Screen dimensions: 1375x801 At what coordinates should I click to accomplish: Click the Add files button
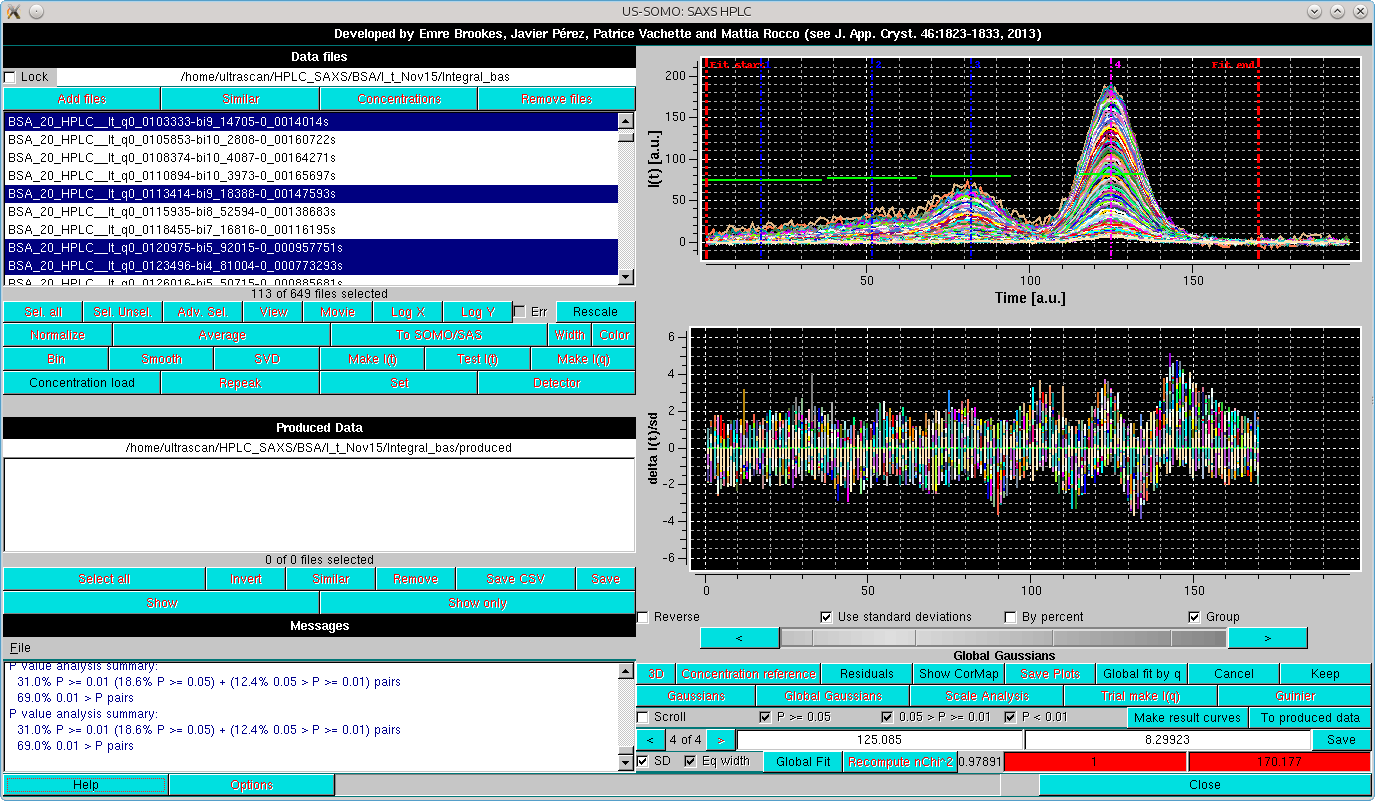[82, 99]
